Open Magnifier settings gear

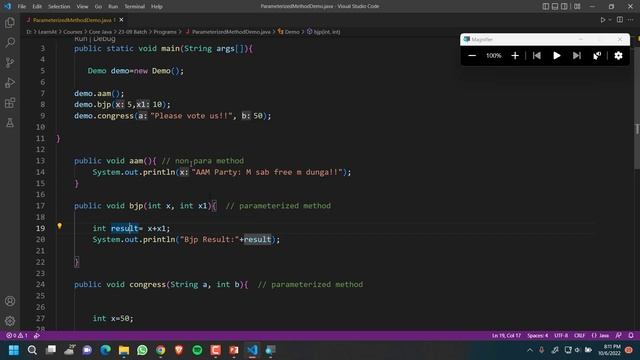tap(618, 56)
